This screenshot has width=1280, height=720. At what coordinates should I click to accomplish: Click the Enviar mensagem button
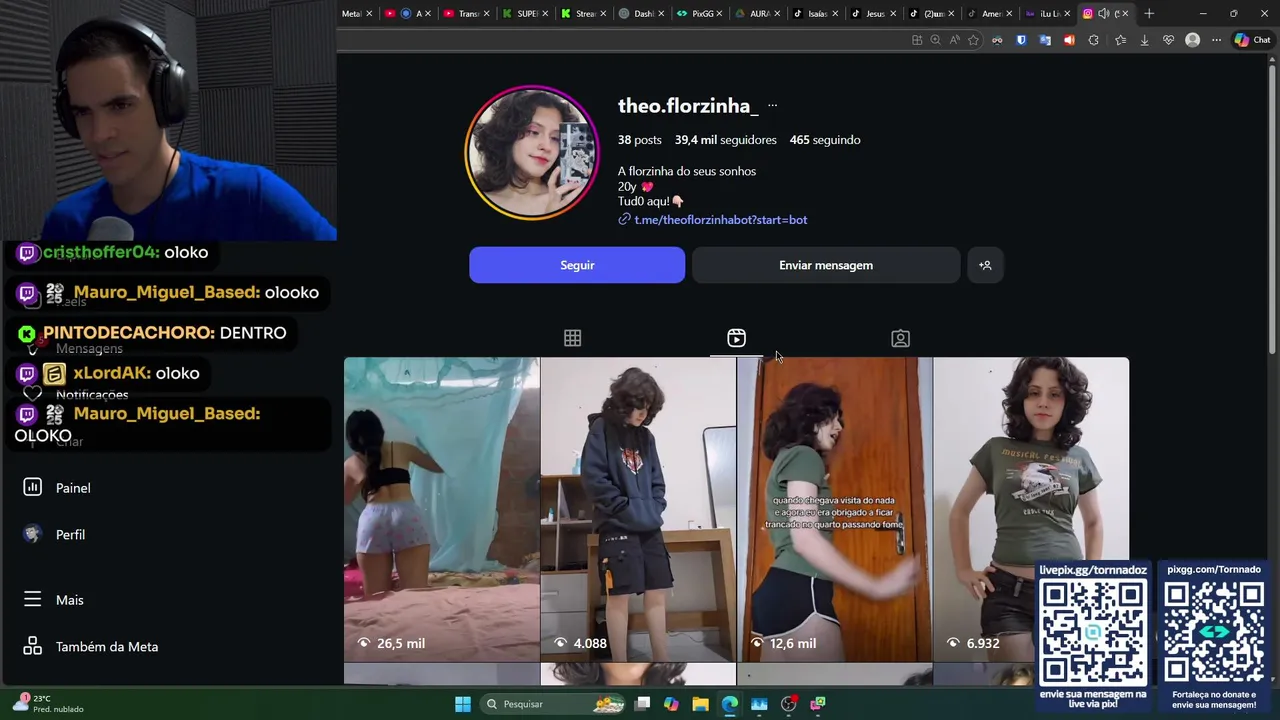click(826, 265)
